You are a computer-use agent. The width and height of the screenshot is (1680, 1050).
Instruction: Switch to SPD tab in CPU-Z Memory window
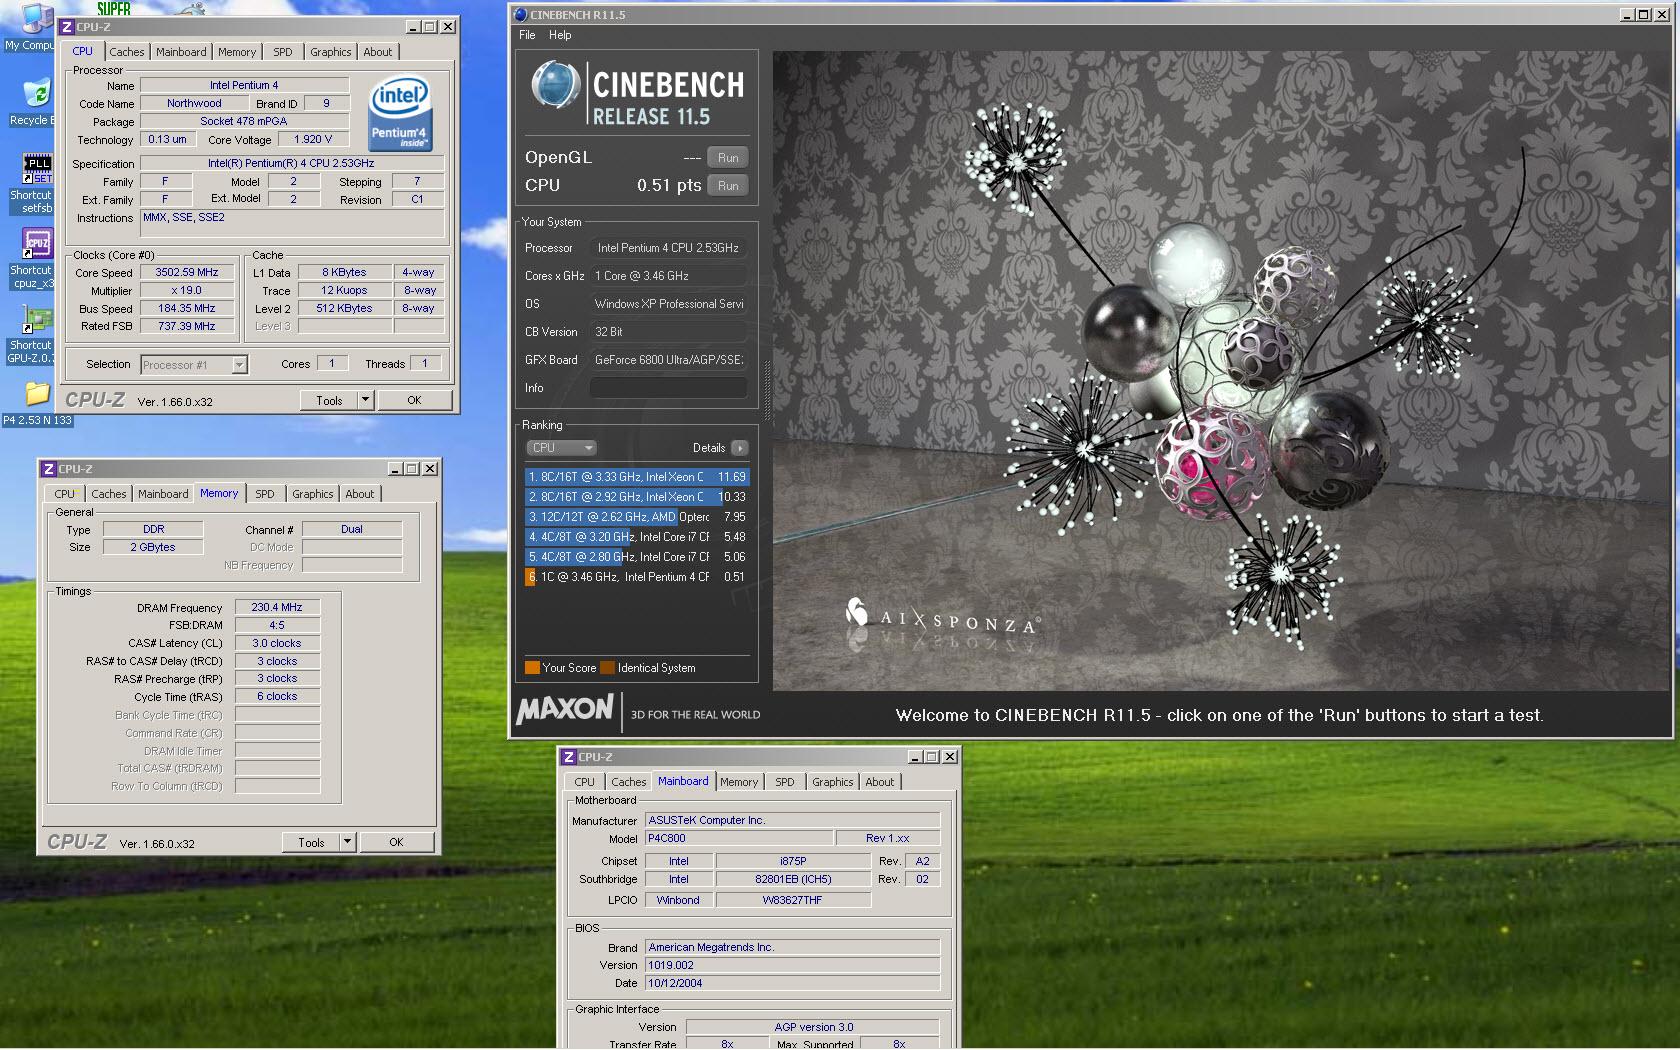[265, 494]
